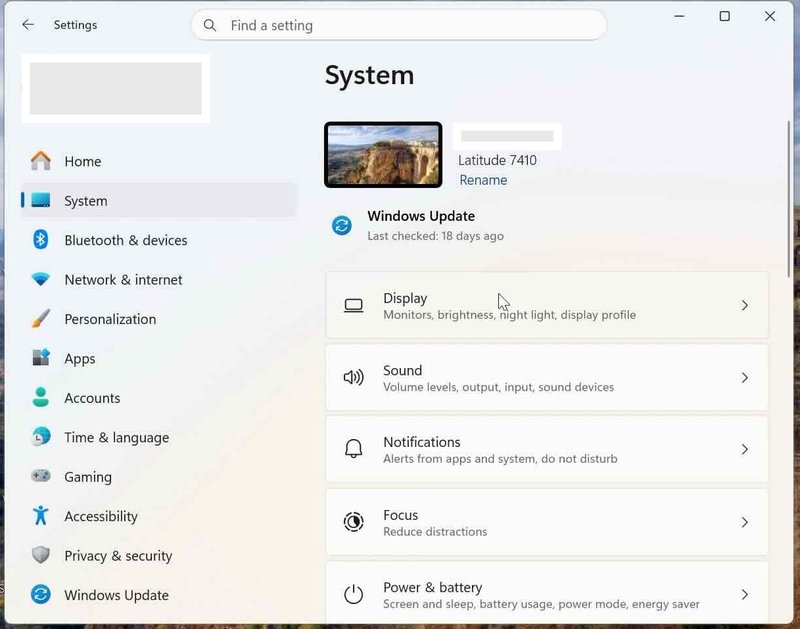Open Windows Update in sidebar
The height and width of the screenshot is (629, 800).
[x=116, y=595]
